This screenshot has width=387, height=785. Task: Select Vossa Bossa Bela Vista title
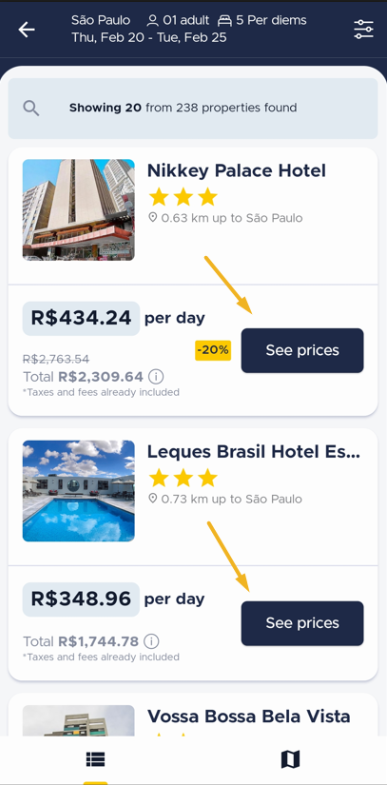click(248, 716)
